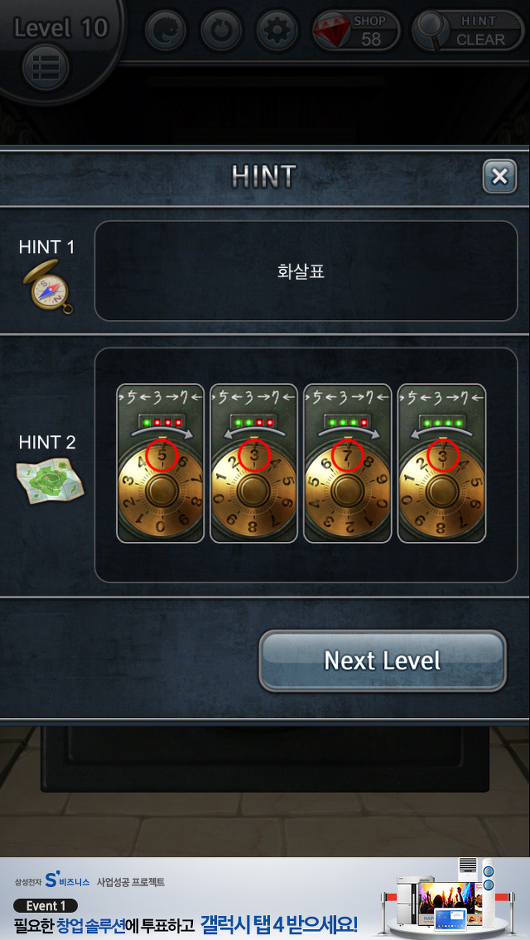Click the map icon for Hint 2
The image size is (530, 940).
50,481
